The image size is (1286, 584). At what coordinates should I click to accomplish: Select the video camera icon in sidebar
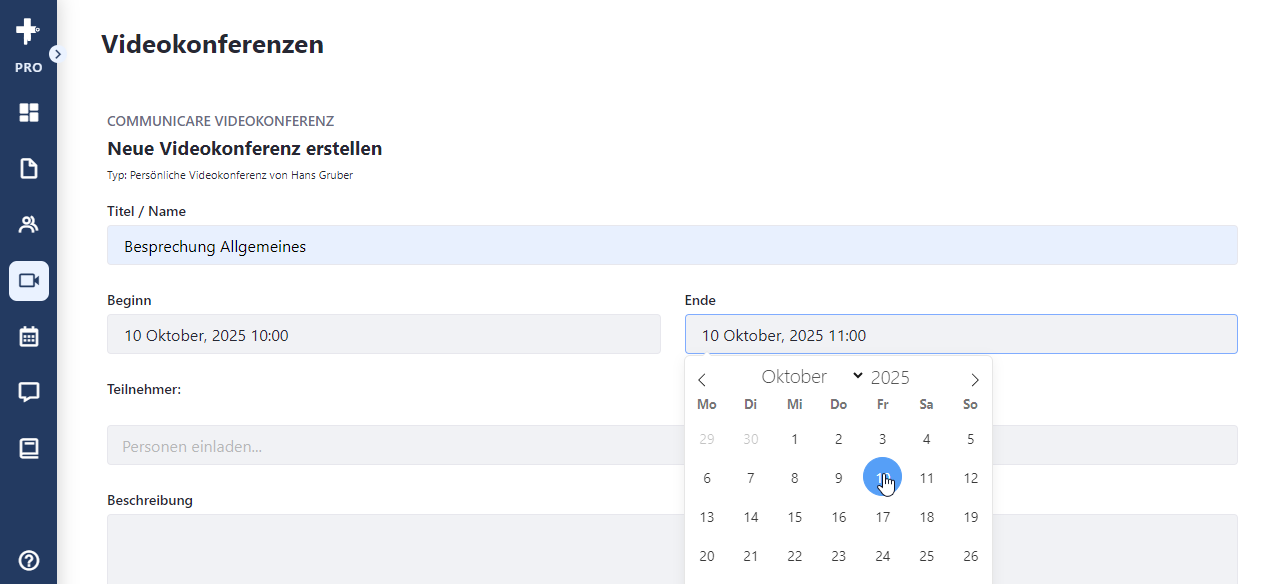pos(29,281)
